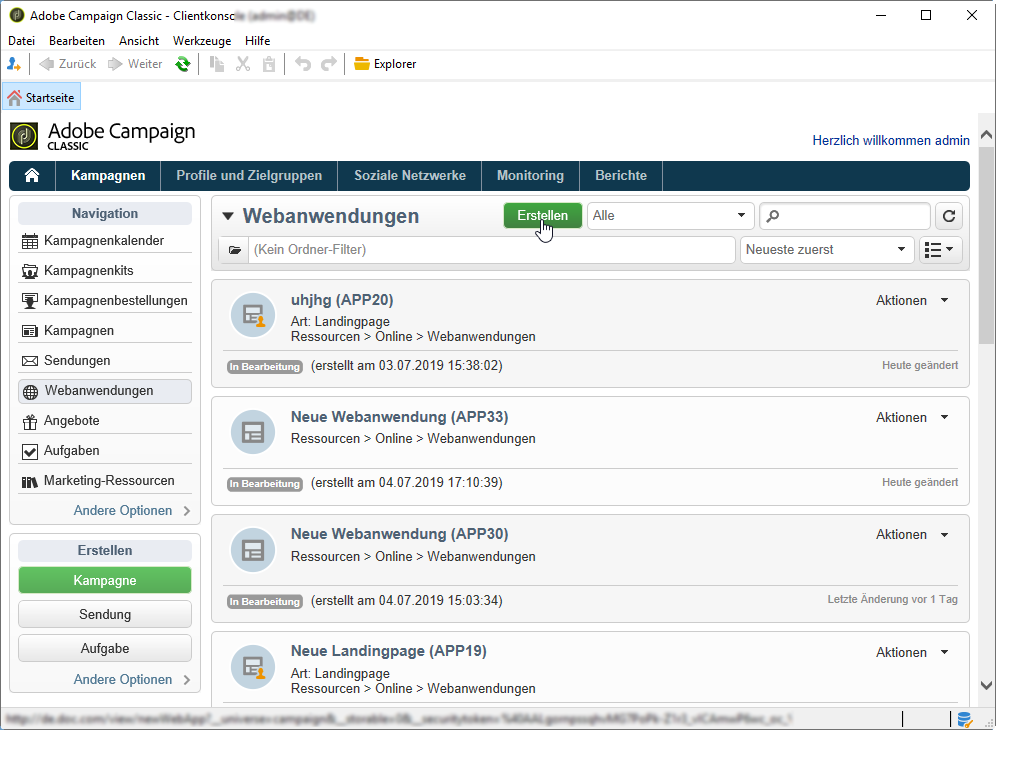1021x758 pixels.
Task: Expand Andere Optionen under Navigation
Action: (132, 511)
